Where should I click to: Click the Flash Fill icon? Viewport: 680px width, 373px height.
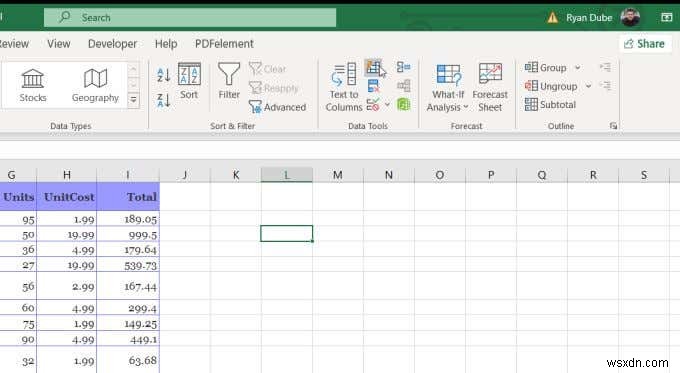coord(373,67)
